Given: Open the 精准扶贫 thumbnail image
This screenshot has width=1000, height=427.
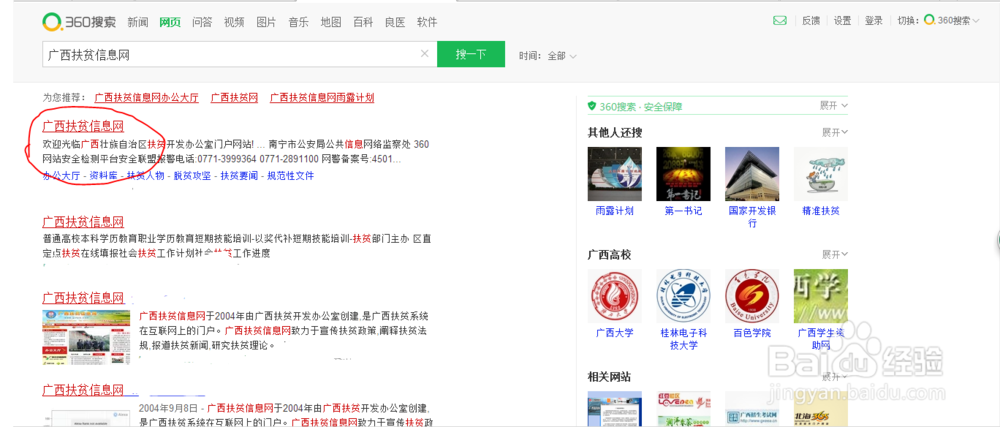Looking at the screenshot, I should pyautogui.click(x=821, y=174).
